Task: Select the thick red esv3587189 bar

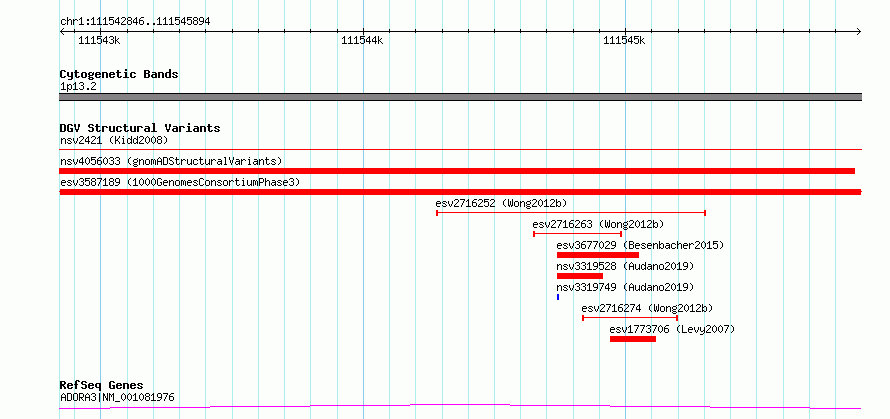Action: coord(460,192)
